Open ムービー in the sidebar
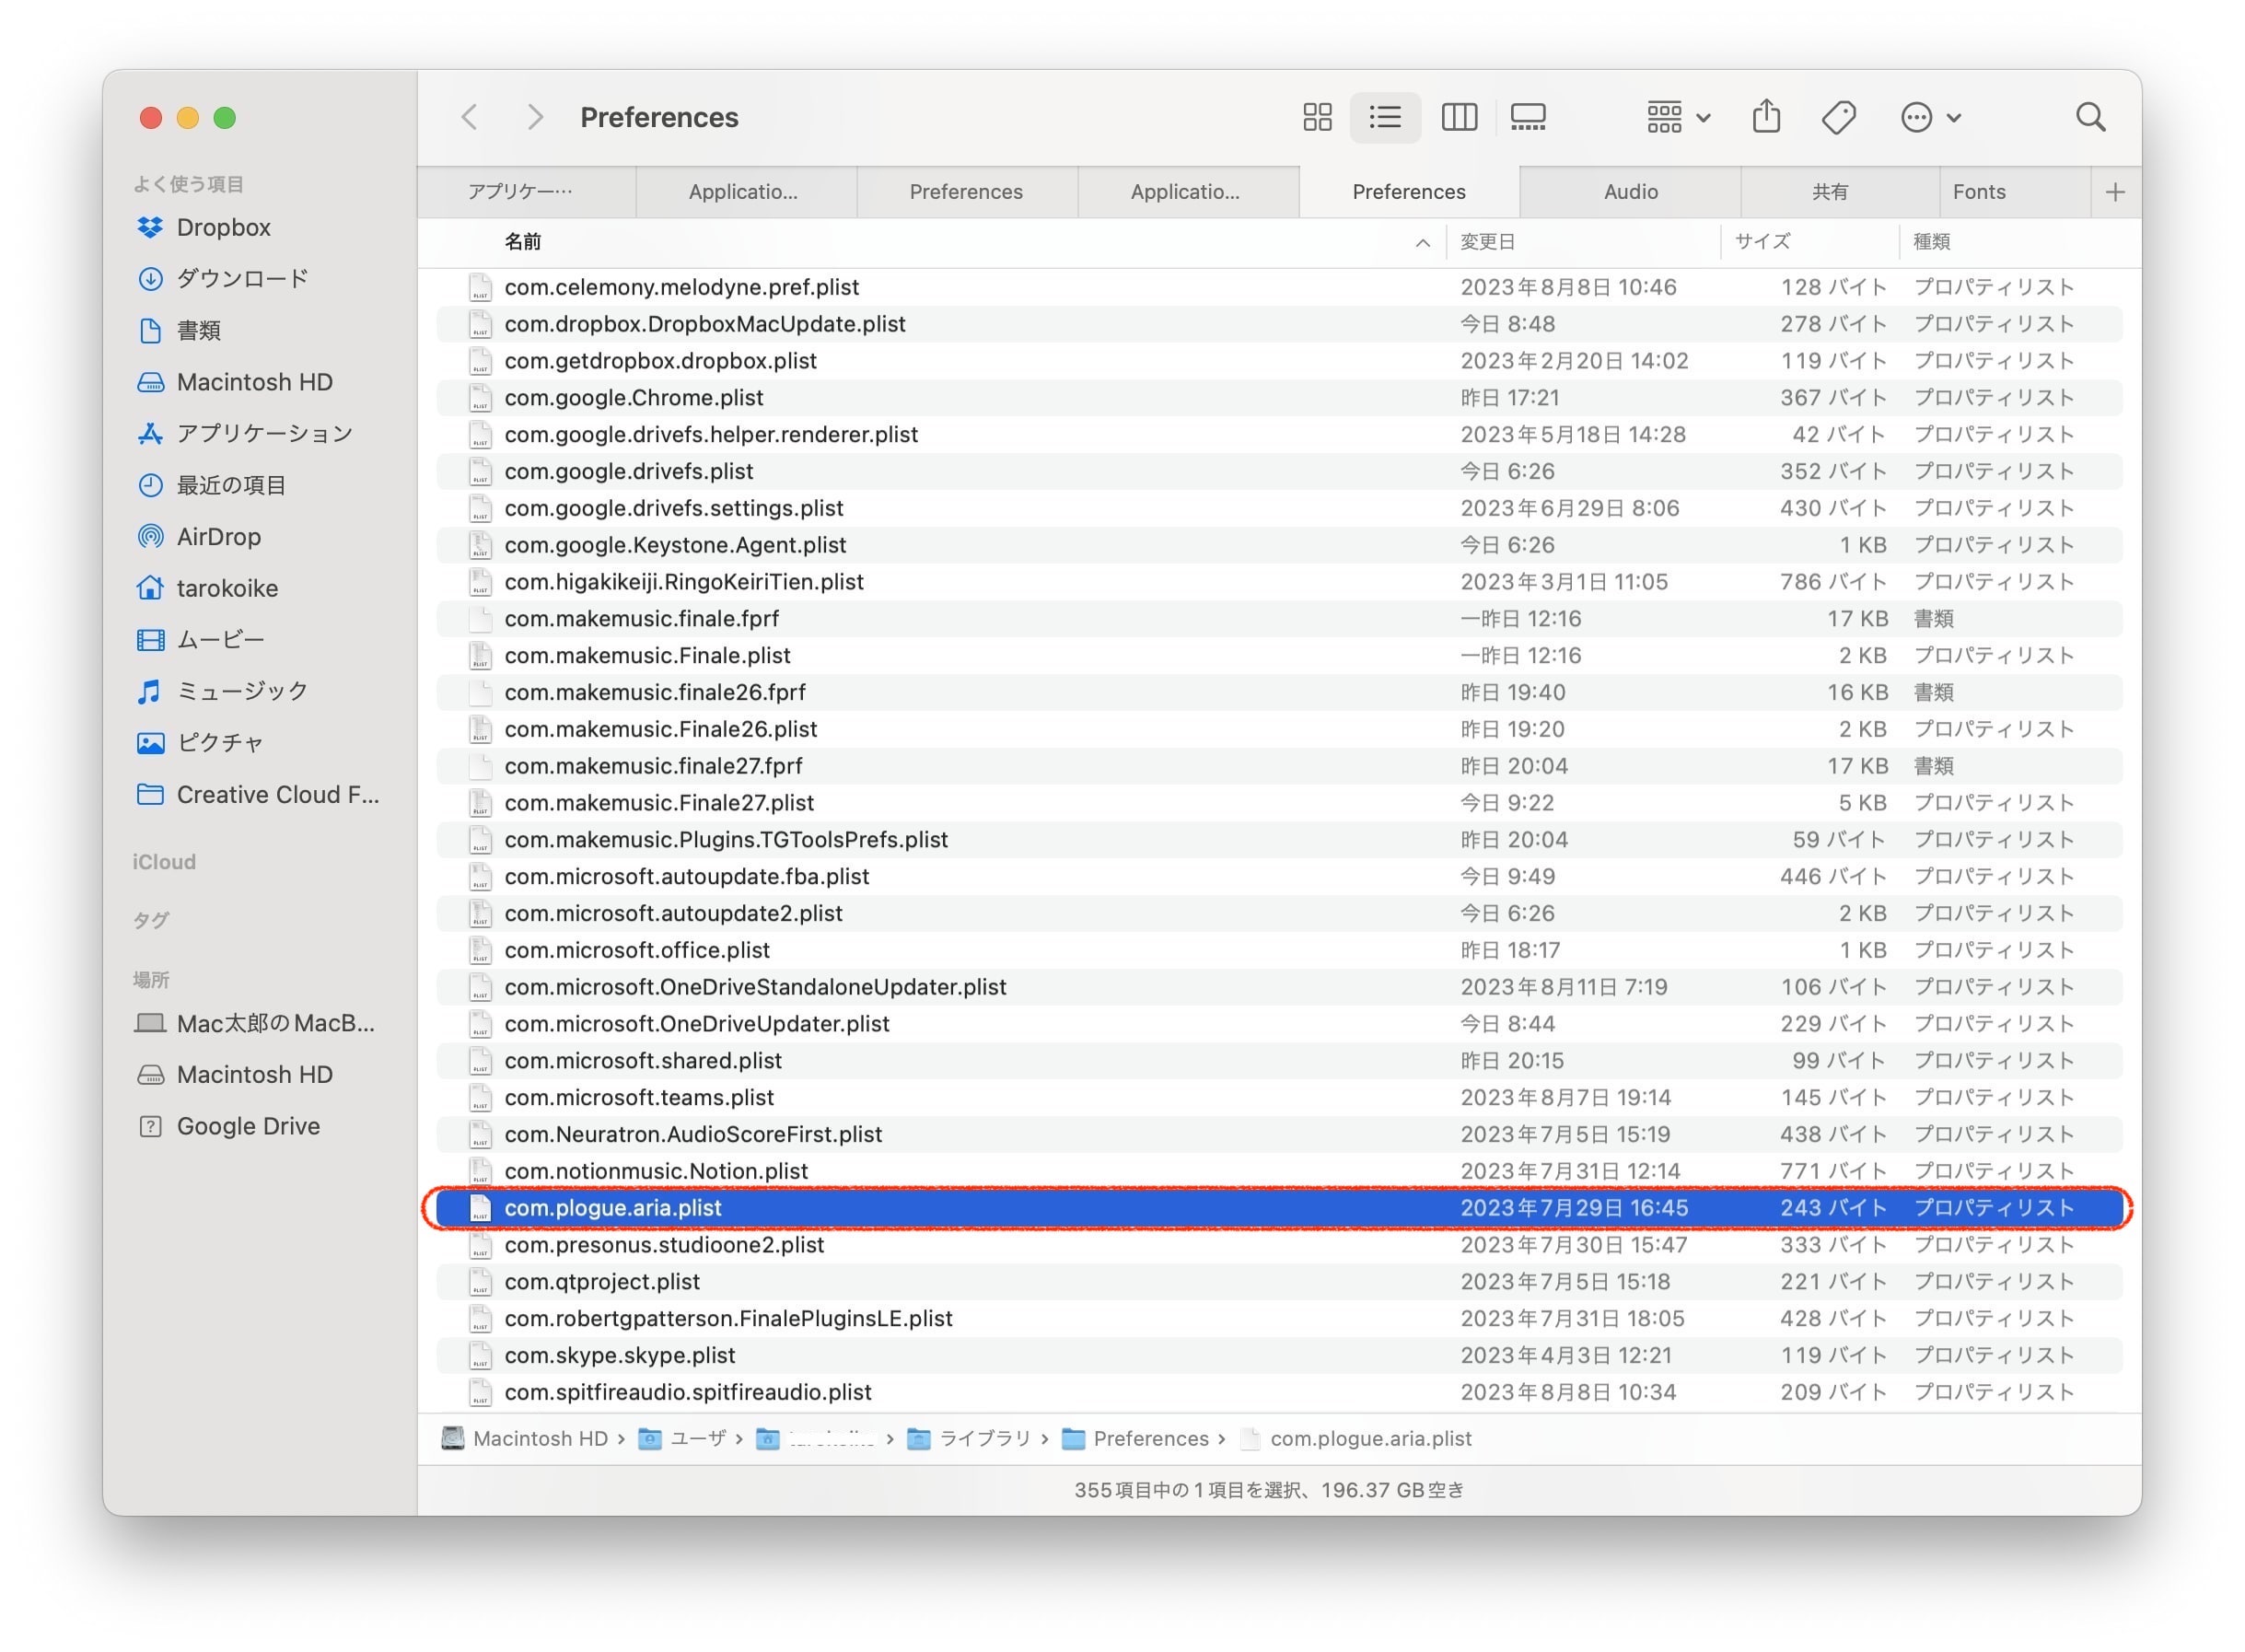The image size is (2245, 1652). [x=201, y=639]
